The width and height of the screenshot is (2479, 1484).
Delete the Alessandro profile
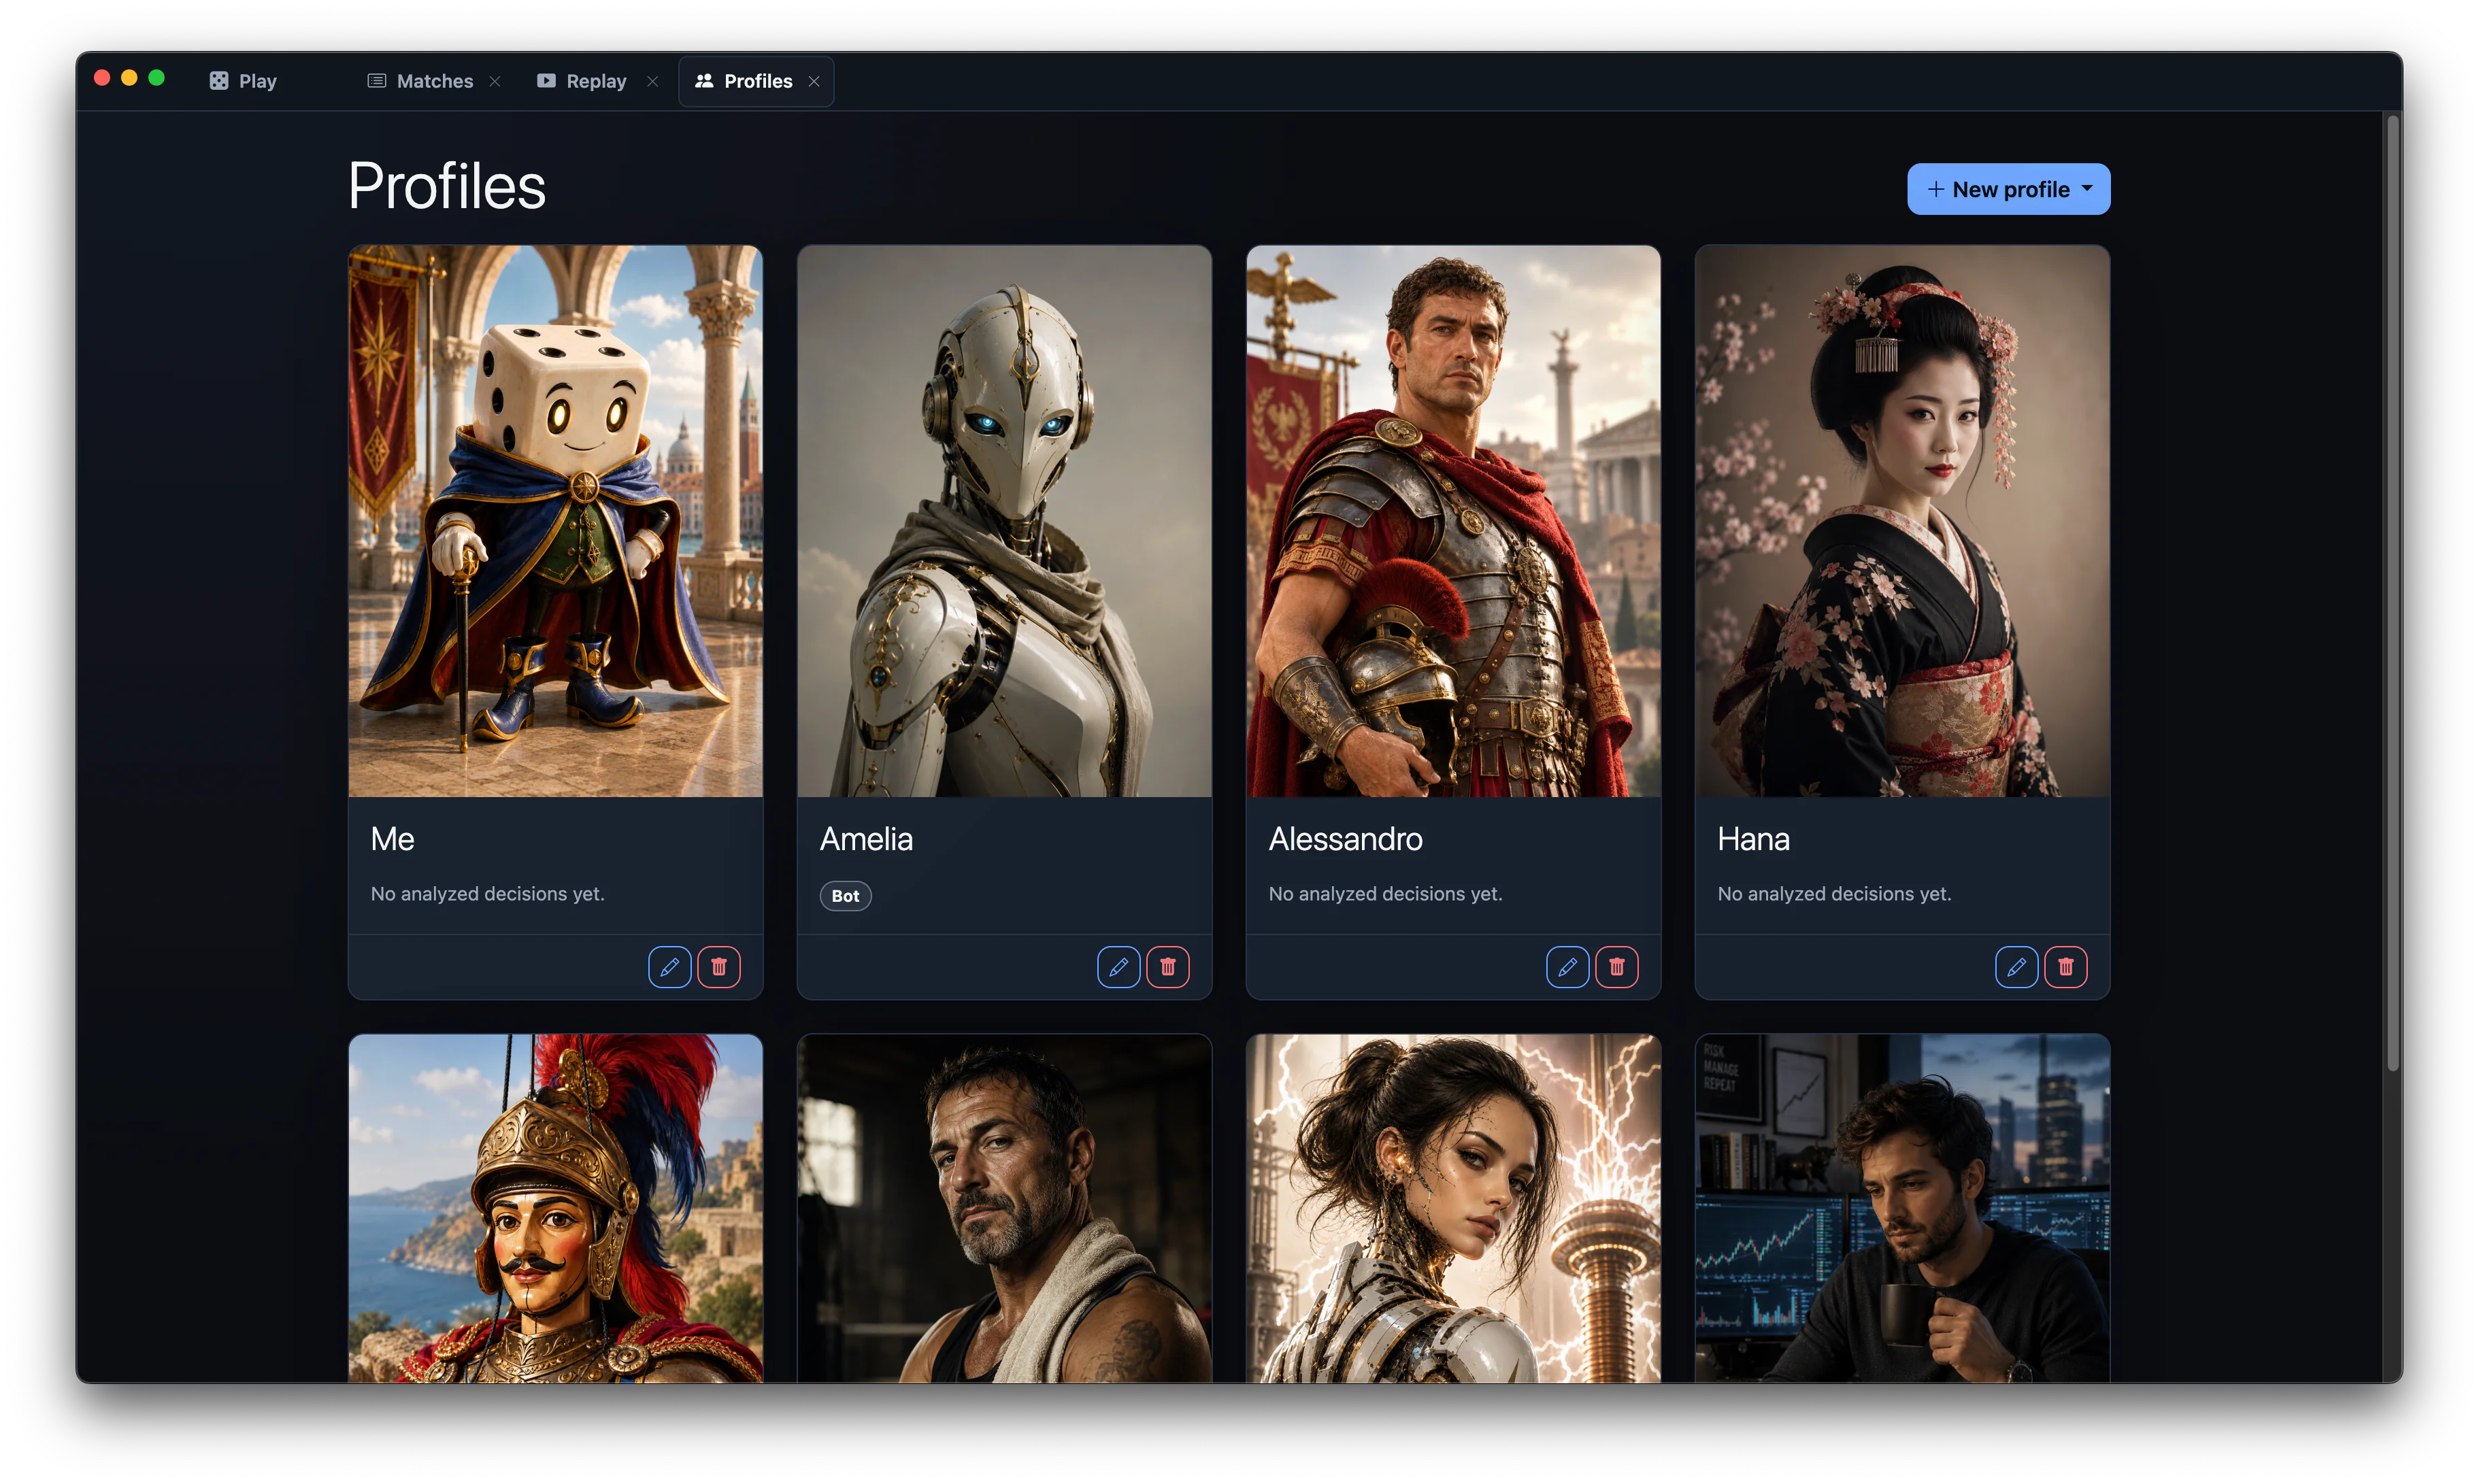pyautogui.click(x=1616, y=967)
